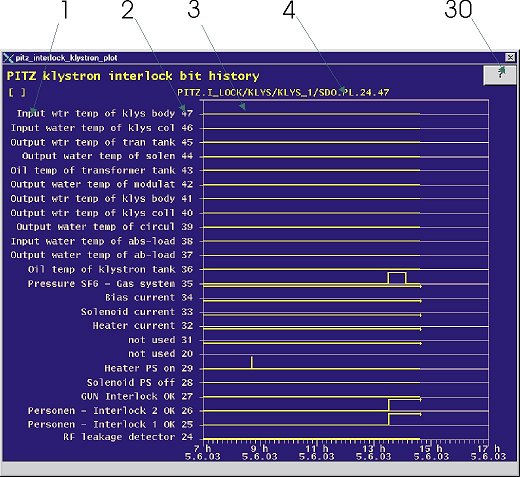Image resolution: width=520 pixels, height=477 pixels.
Task: Select label 'Input water temp of abs-load 38'
Action: click(x=102, y=241)
